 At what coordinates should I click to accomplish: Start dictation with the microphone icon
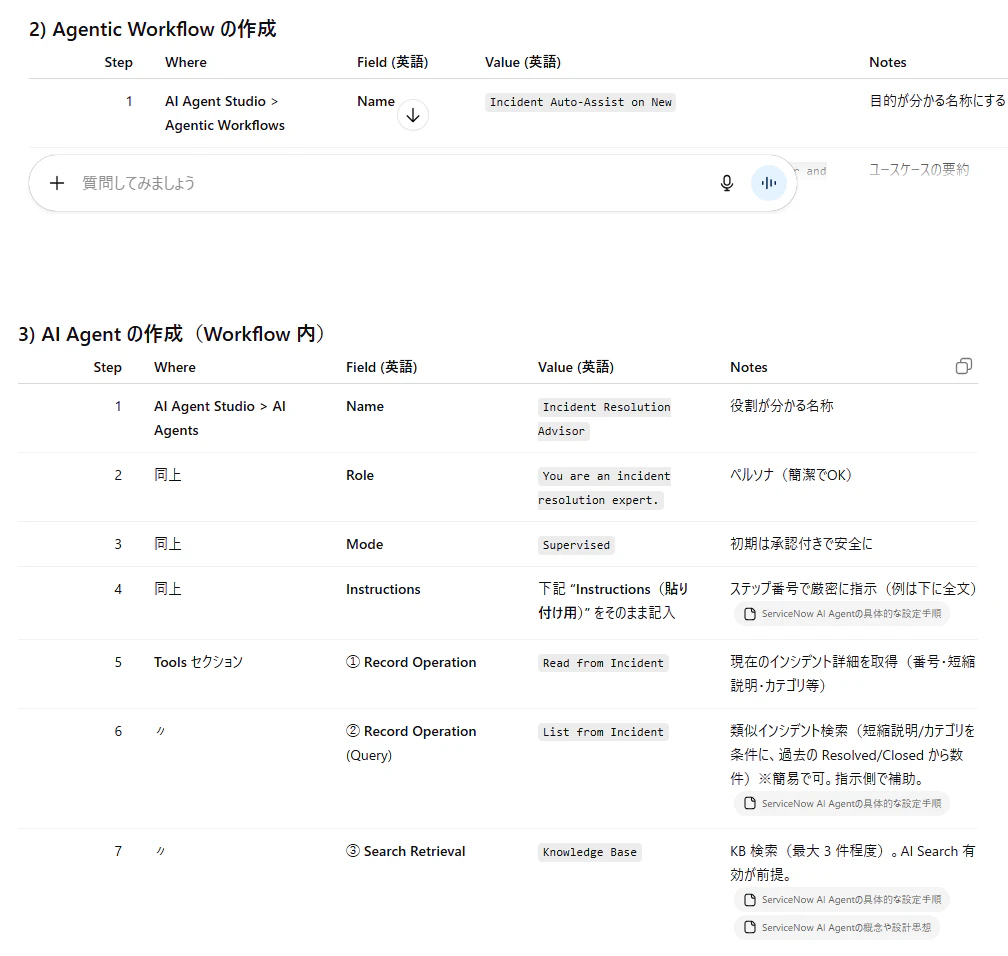(x=726, y=183)
